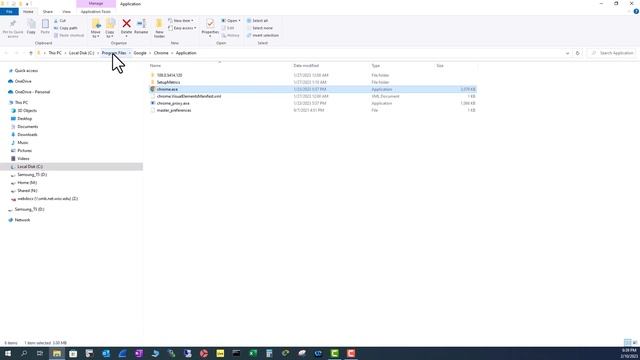Click the Up one level arrow

(x=31, y=53)
